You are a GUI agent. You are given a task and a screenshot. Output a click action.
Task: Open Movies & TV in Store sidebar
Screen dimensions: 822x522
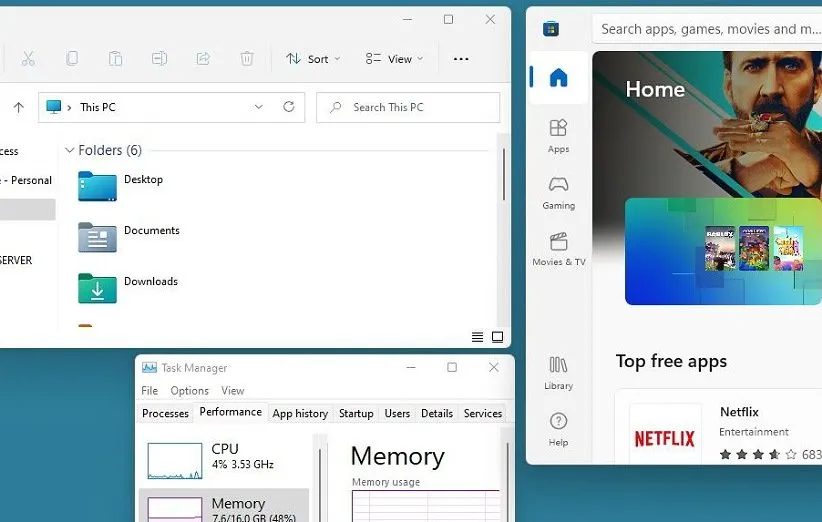click(558, 249)
